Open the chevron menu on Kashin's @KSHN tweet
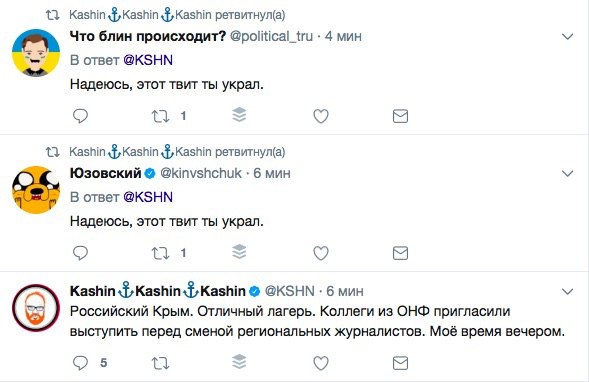 [567, 291]
